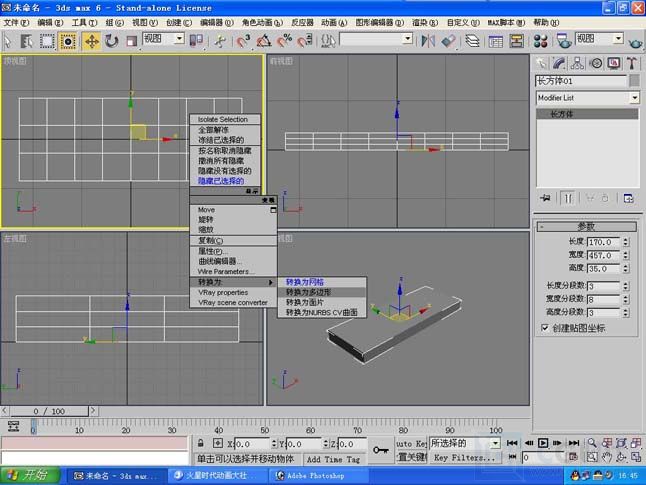Screen dimensions: 646x485
Task: Select Isolate Selection in context menu
Action: click(225, 119)
